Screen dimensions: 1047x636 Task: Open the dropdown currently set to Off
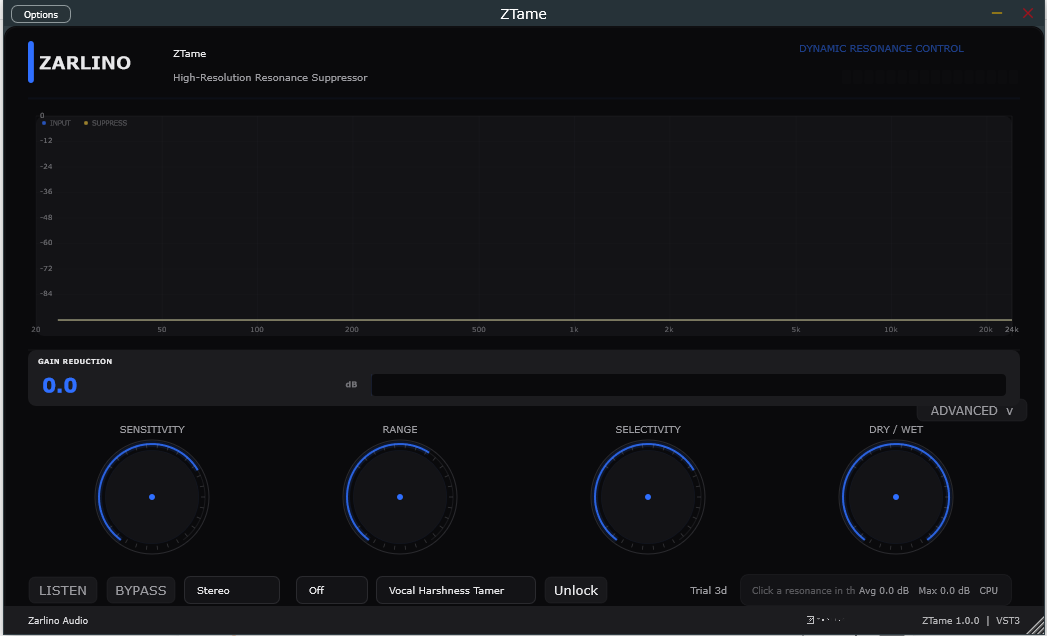click(332, 591)
